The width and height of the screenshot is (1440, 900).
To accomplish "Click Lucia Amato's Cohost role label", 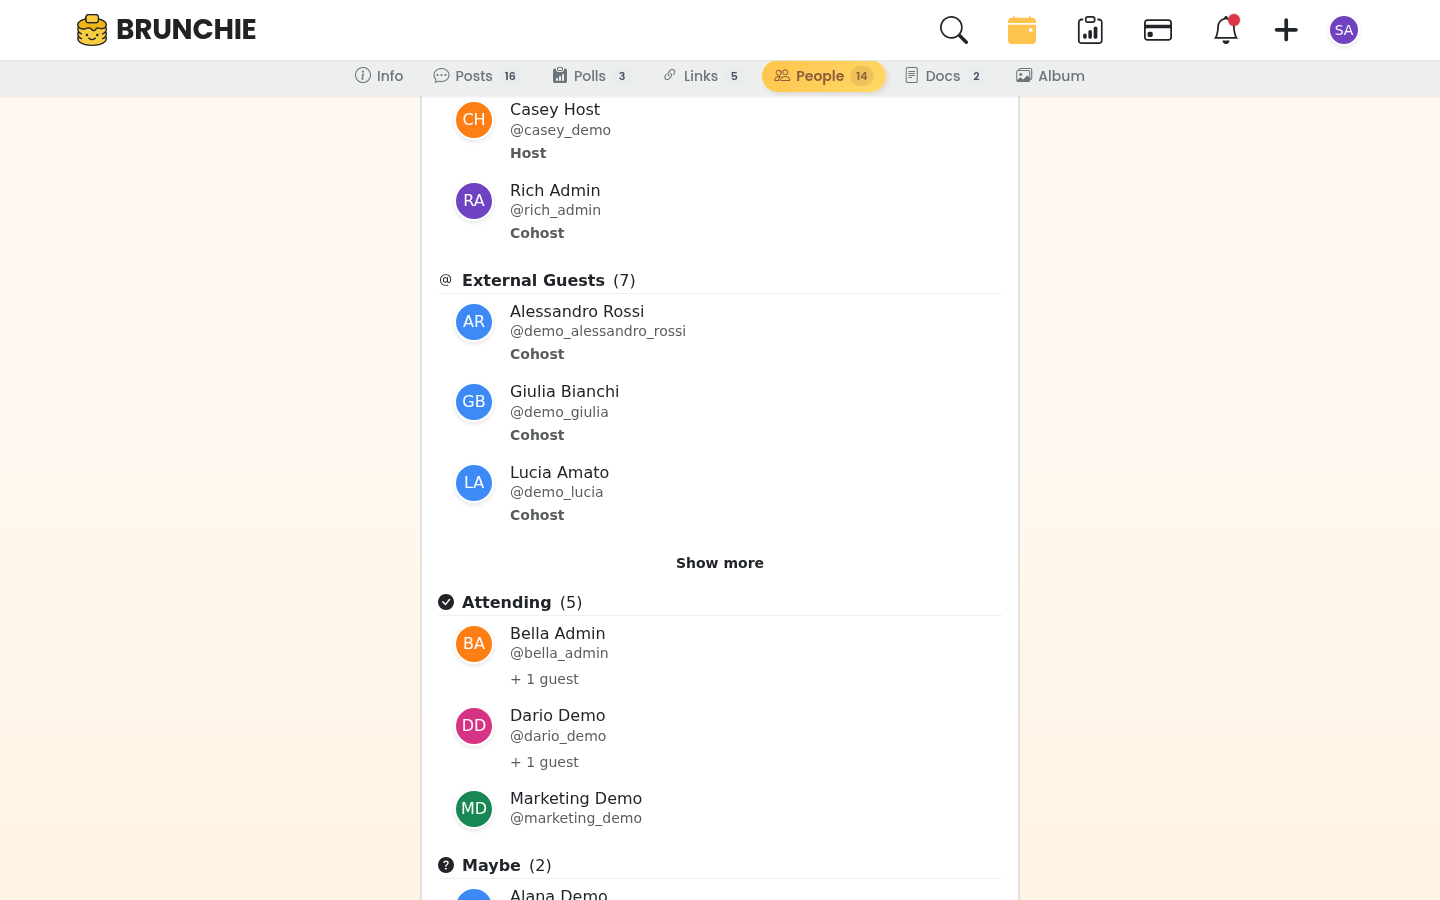I will pos(537,515).
